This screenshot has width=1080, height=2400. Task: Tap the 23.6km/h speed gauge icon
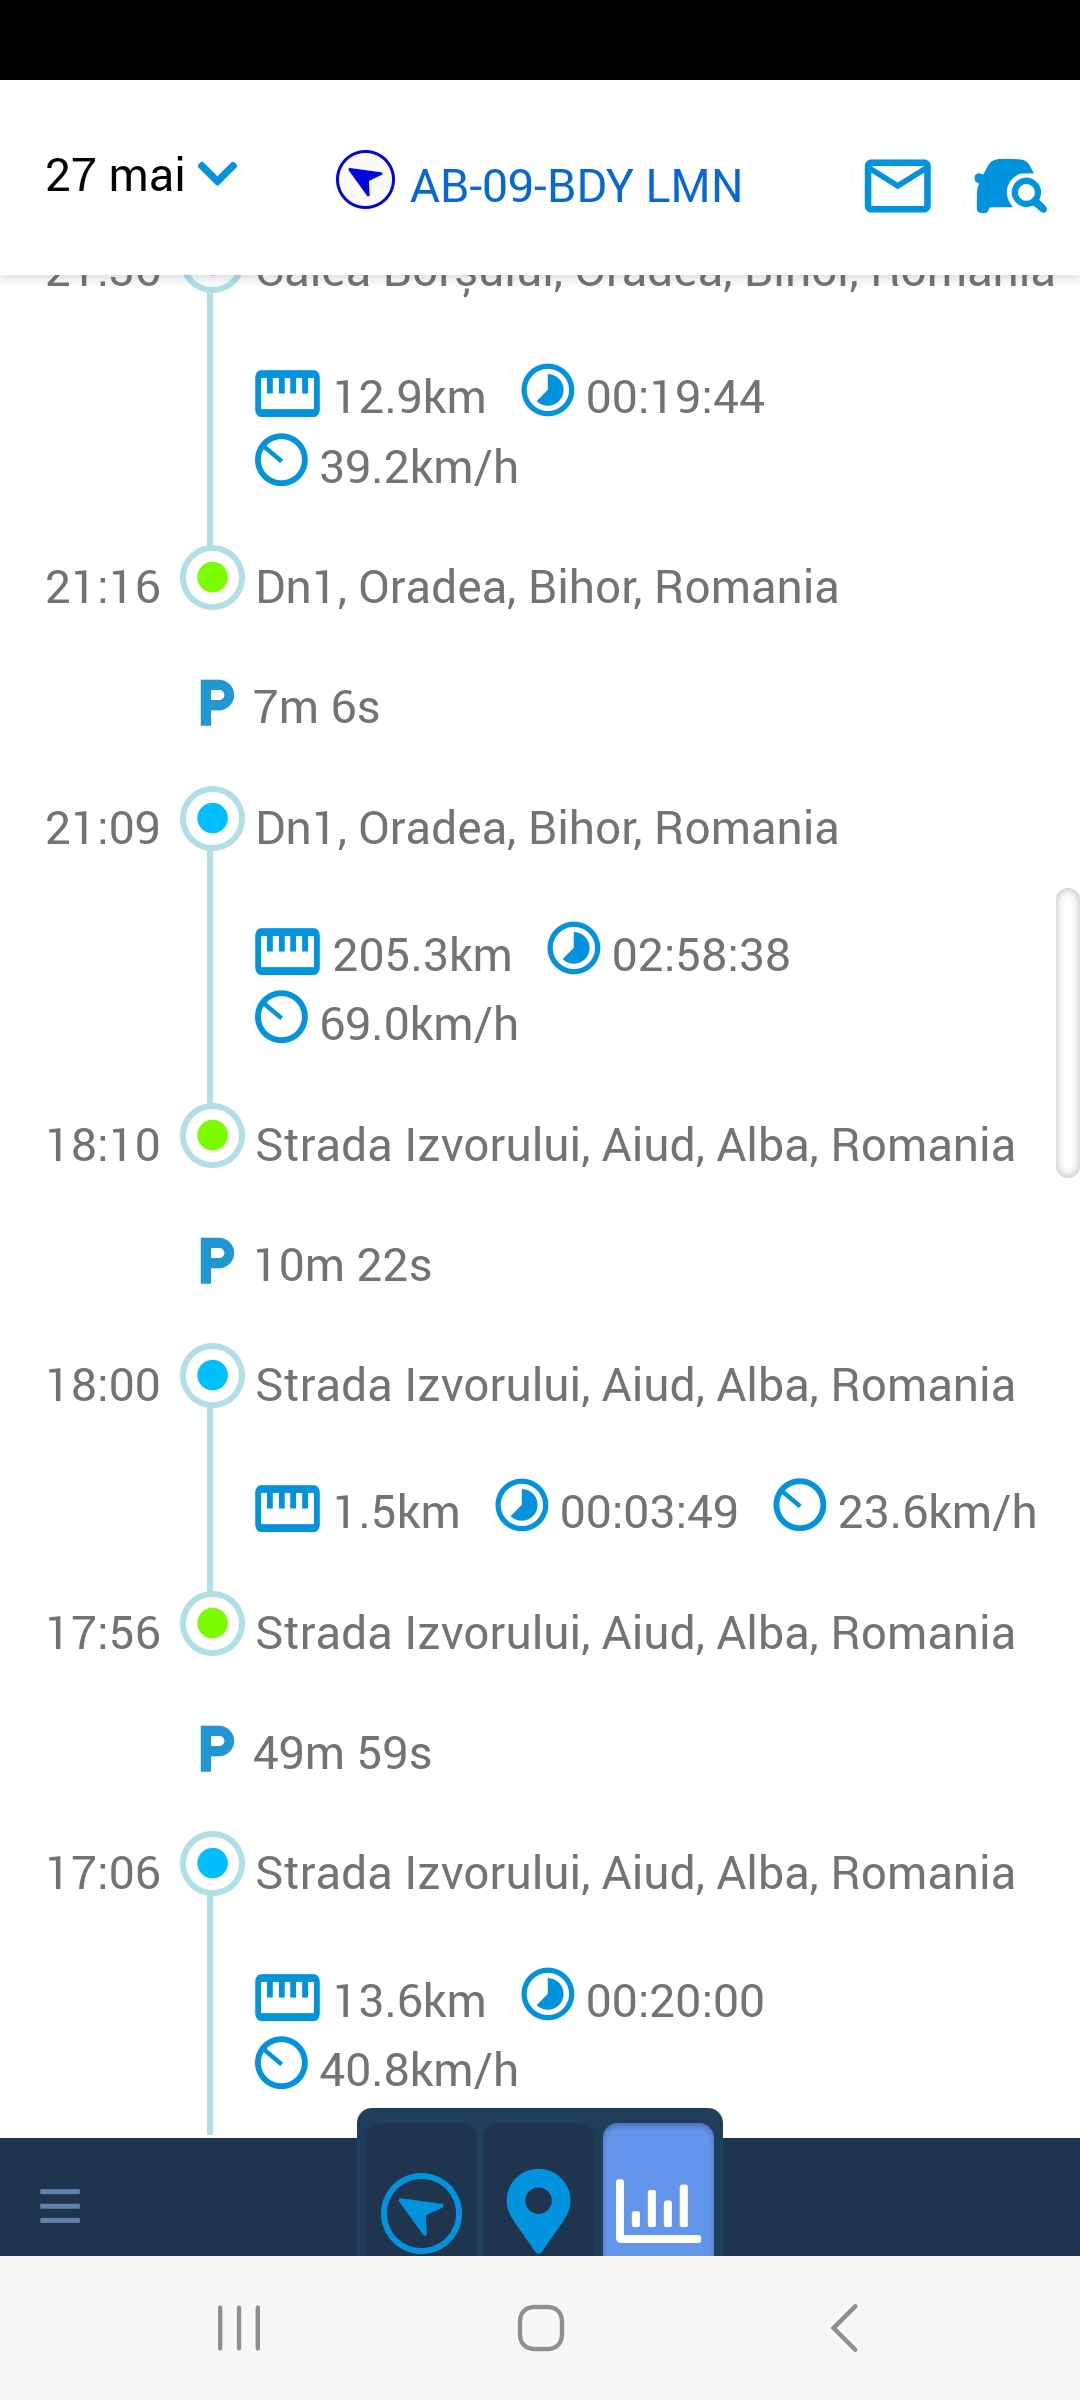[800, 1505]
